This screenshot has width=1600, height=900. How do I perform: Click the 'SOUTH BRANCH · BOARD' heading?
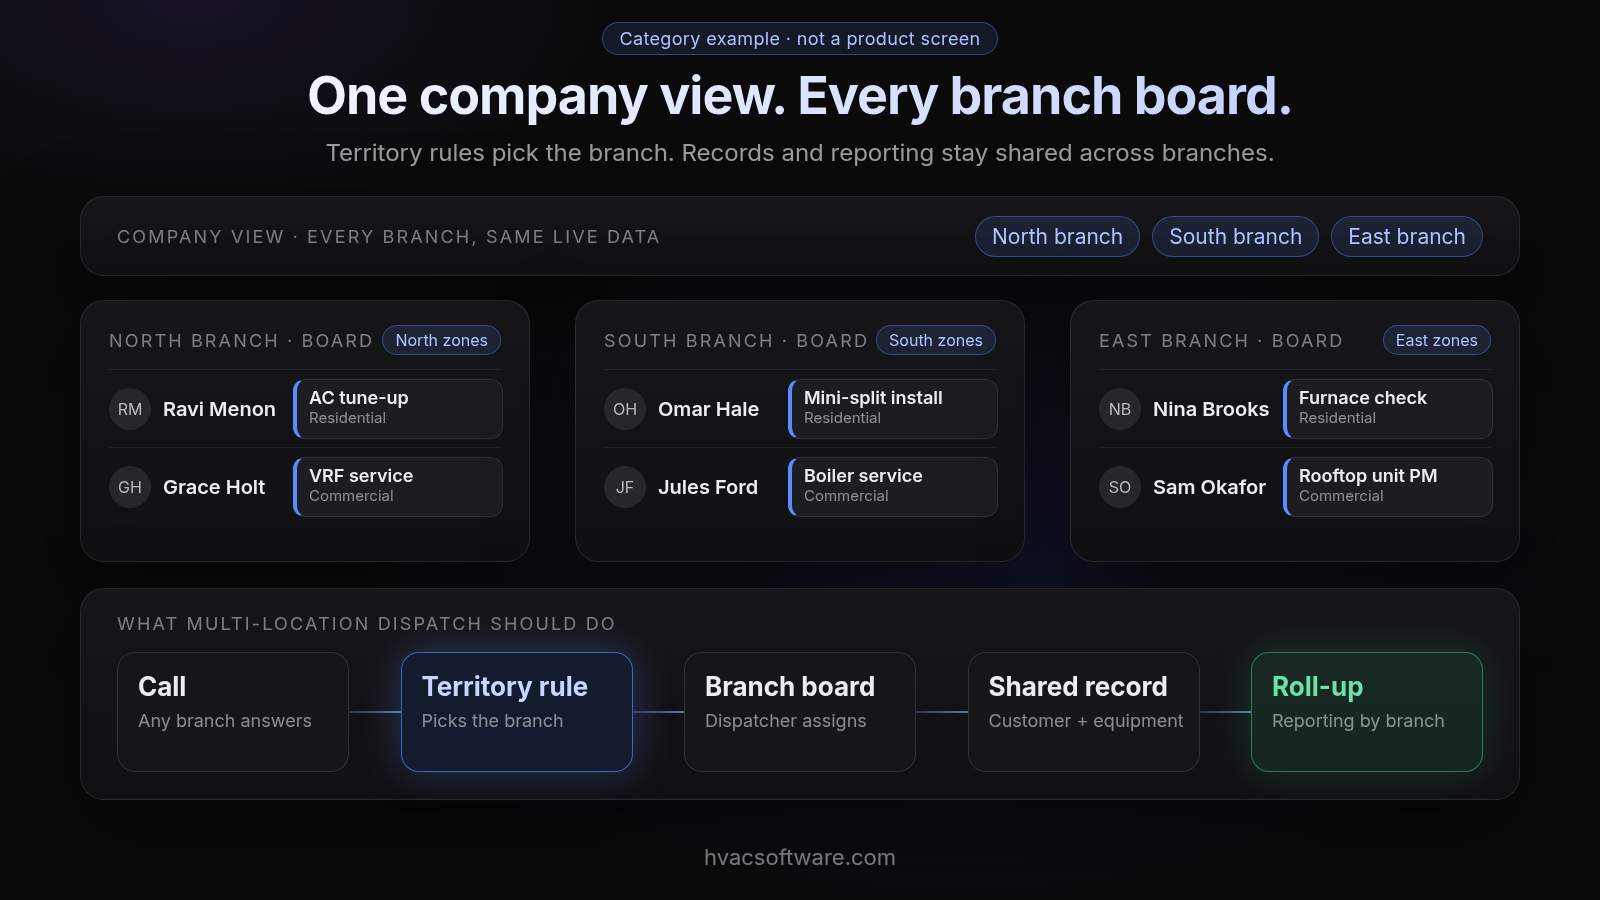coord(736,341)
